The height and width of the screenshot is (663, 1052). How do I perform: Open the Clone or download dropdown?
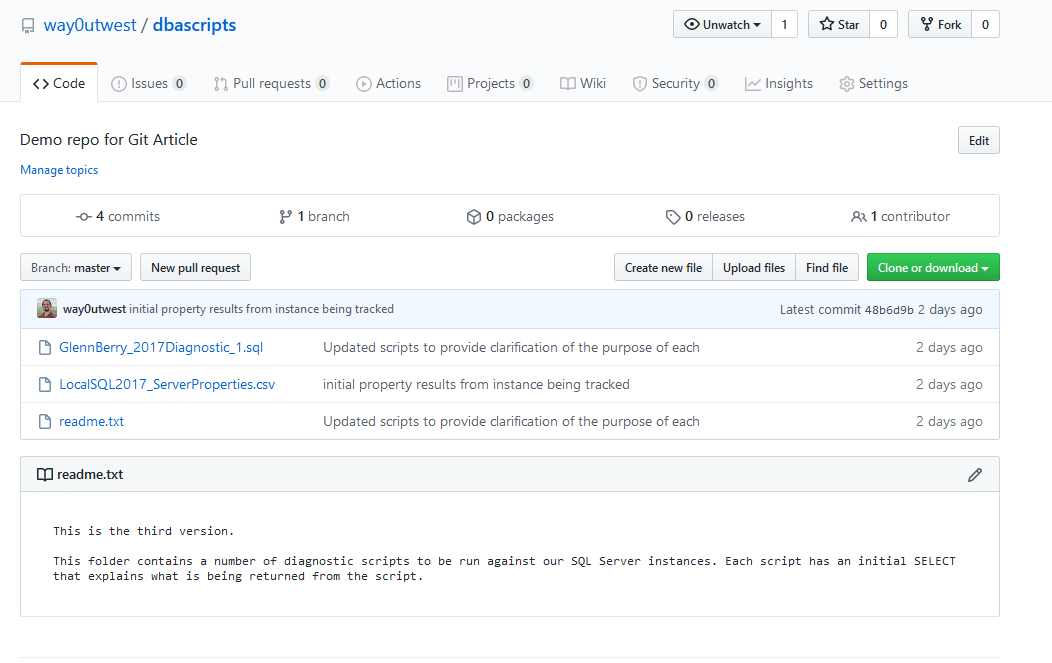[933, 268]
